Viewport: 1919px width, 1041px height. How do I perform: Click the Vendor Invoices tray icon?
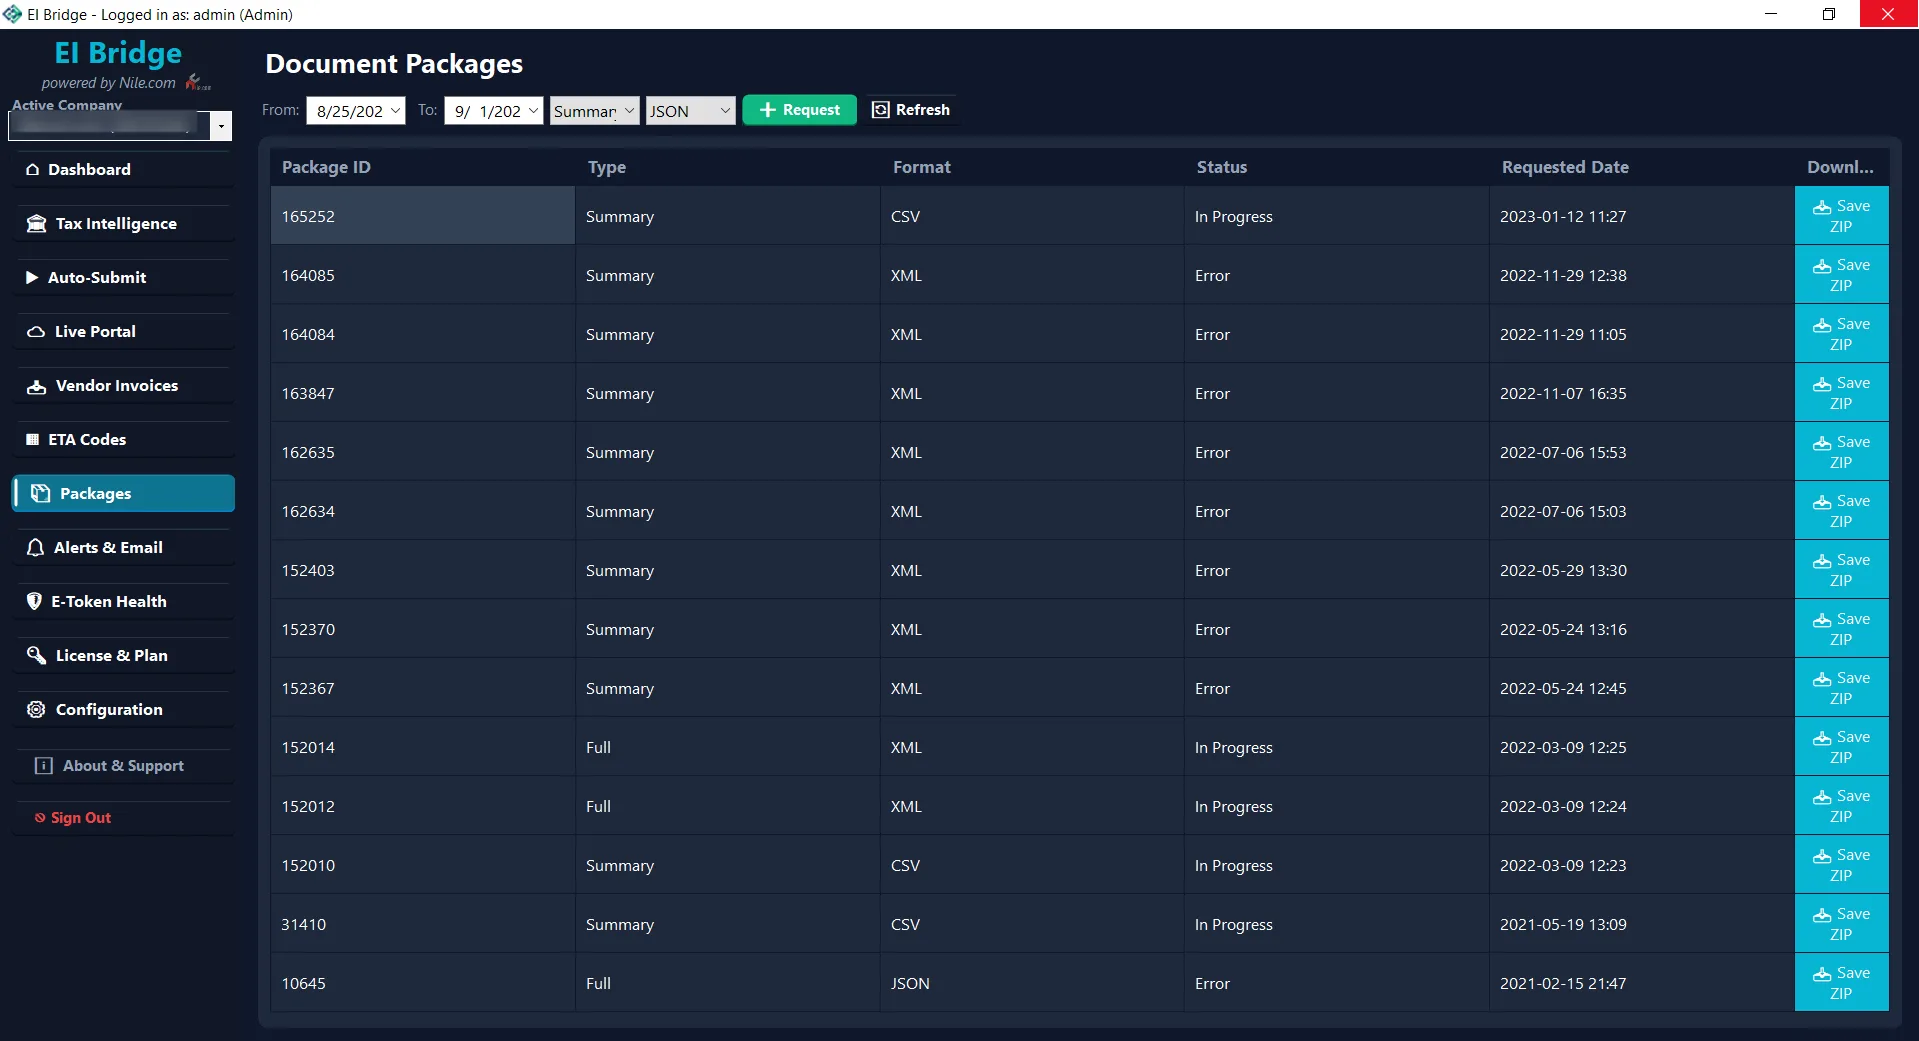tap(37, 386)
